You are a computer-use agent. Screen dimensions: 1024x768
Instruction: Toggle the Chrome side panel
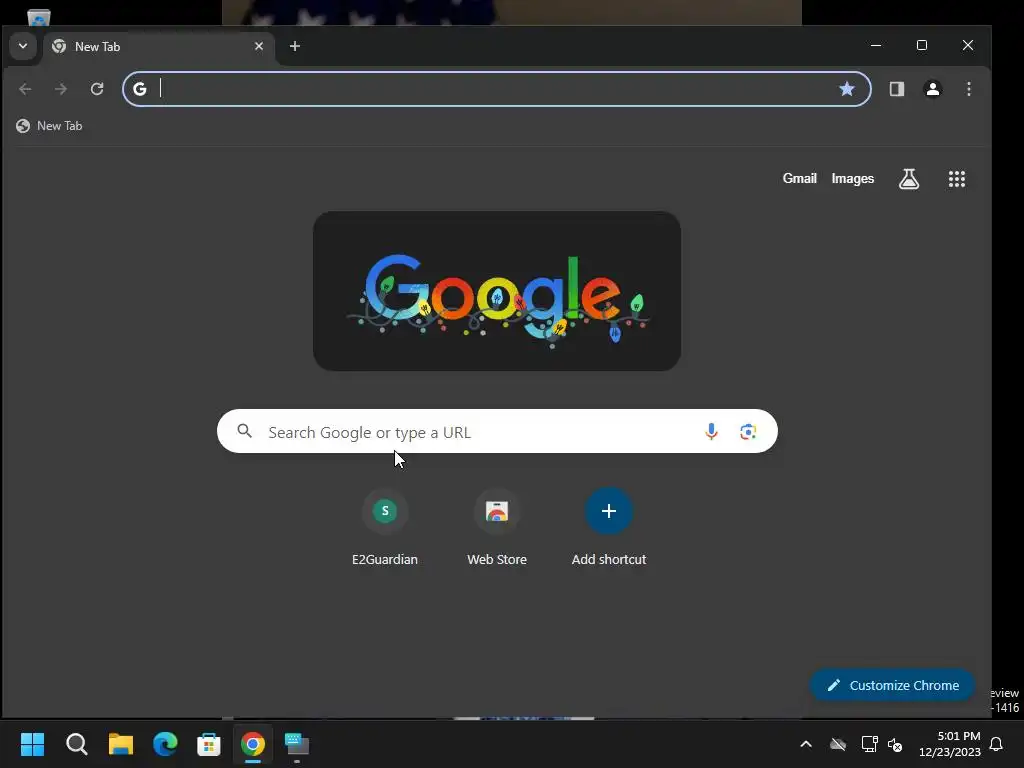coord(897,89)
